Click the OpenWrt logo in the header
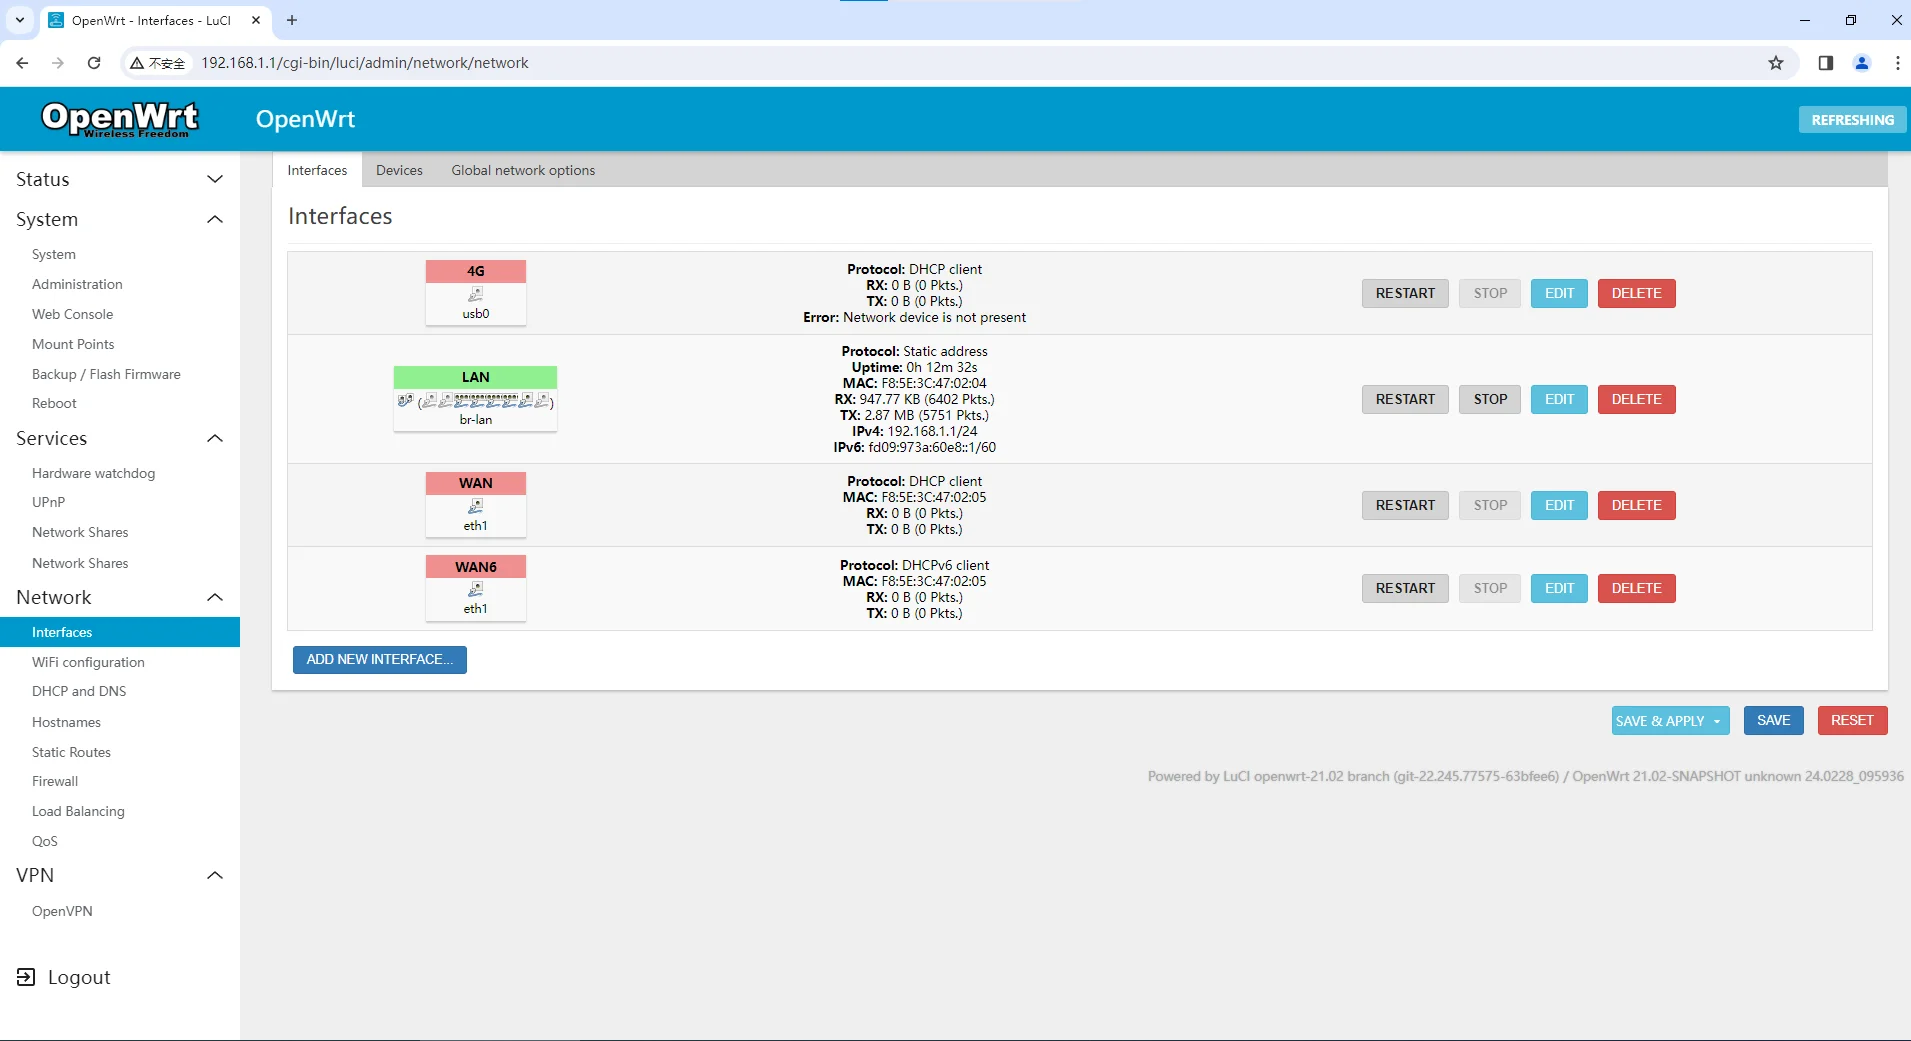The width and height of the screenshot is (1911, 1041). click(x=120, y=119)
